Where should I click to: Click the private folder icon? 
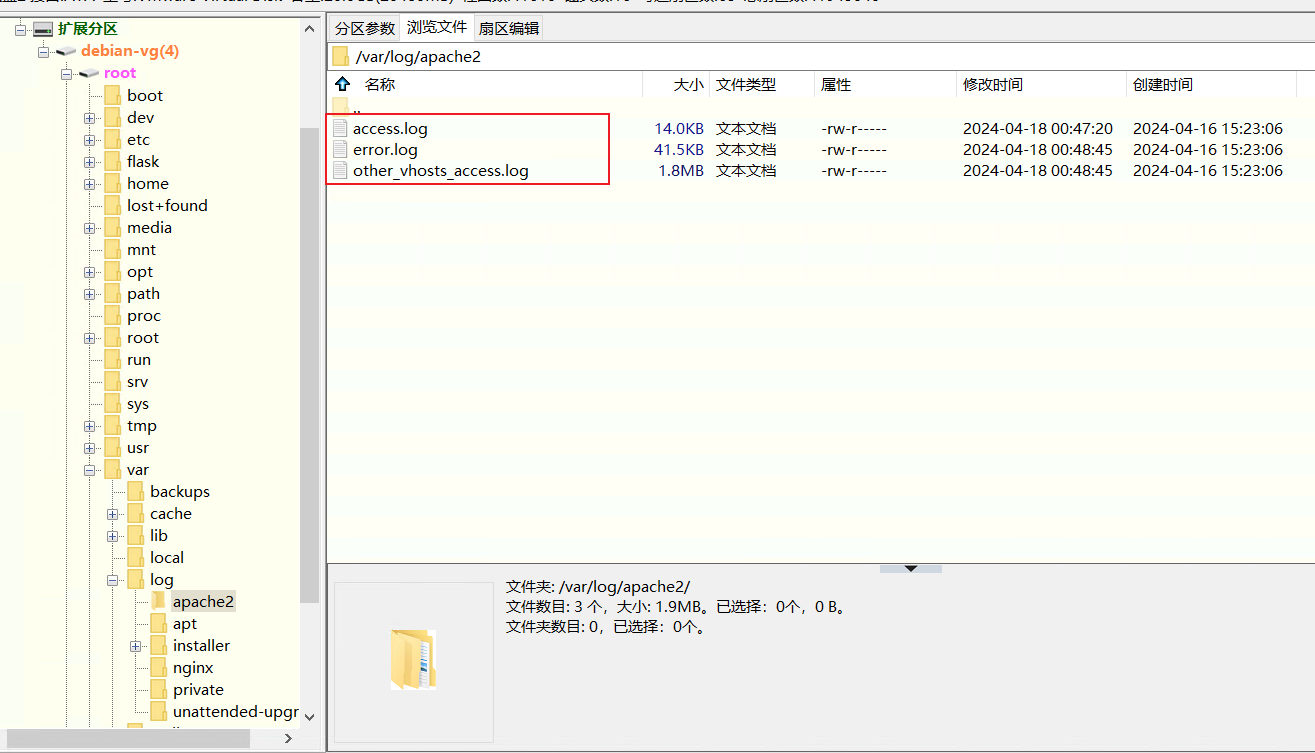point(158,689)
